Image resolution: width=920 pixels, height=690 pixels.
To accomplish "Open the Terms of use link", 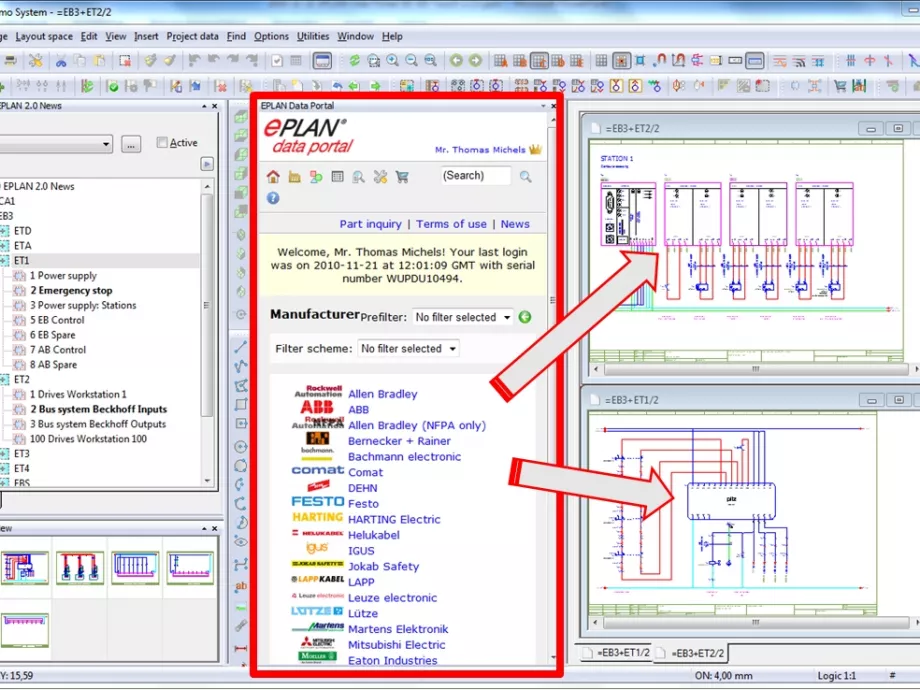I will [x=451, y=224].
